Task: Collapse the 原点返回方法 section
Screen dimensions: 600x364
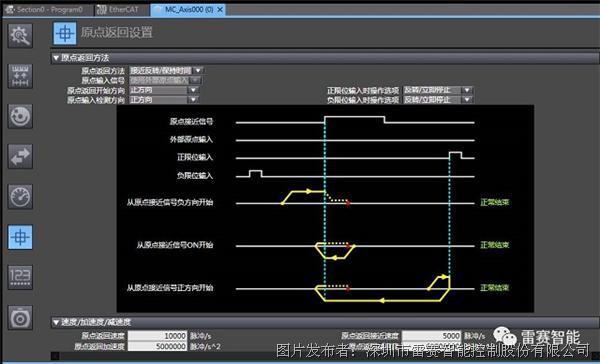Action: (x=56, y=58)
